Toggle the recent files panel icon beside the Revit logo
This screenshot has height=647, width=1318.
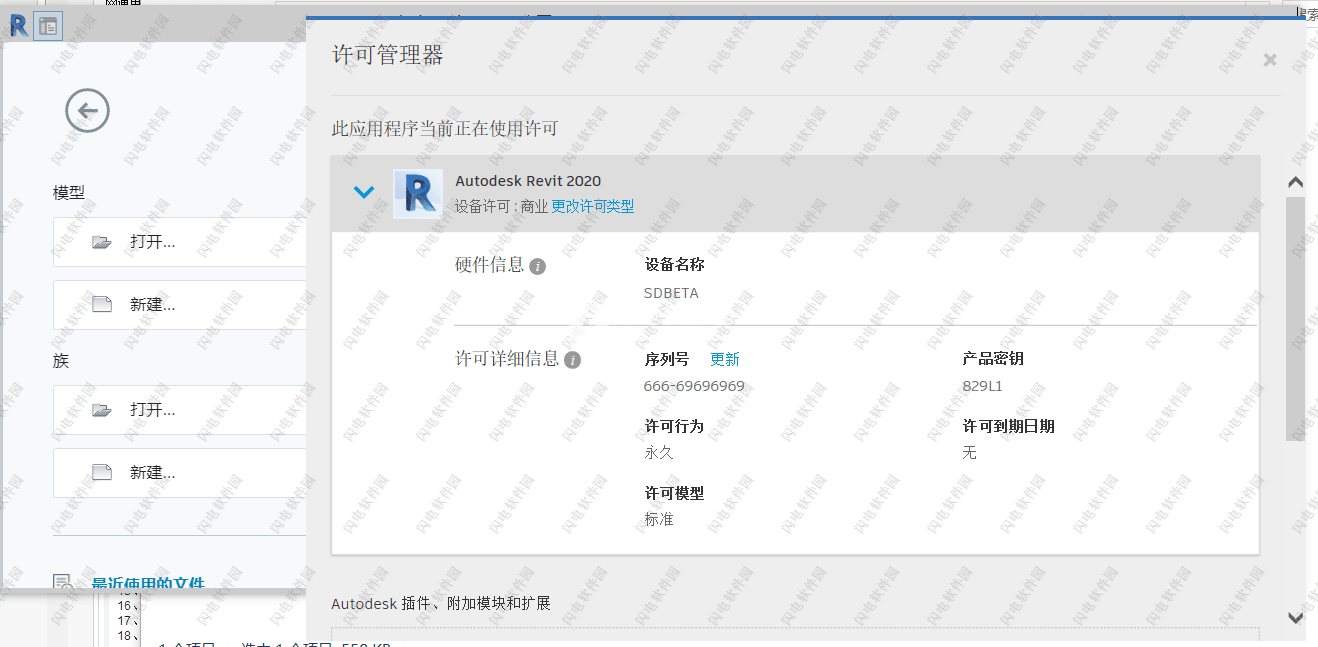48,26
